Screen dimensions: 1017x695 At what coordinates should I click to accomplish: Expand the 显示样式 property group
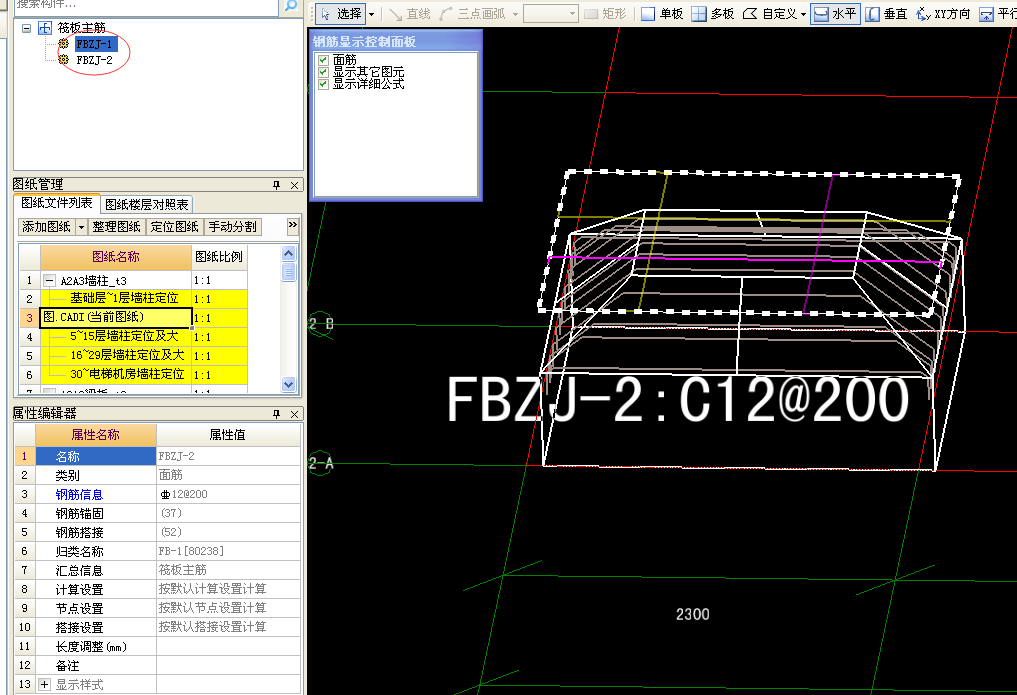[x=44, y=685]
